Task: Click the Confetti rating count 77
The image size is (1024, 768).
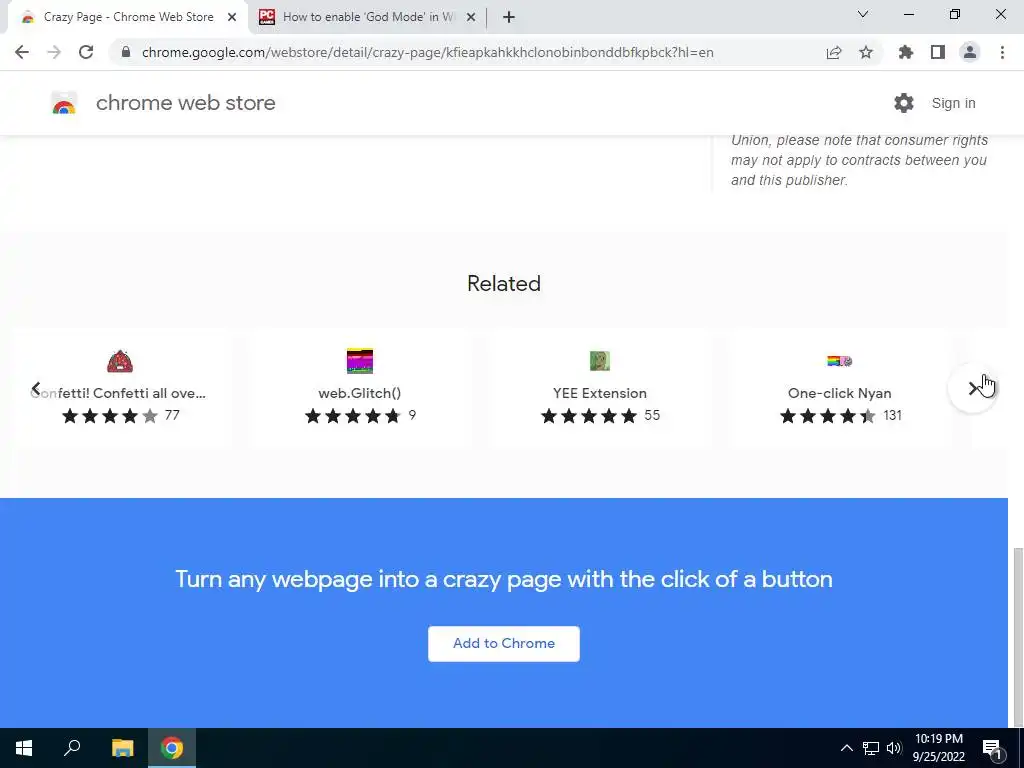Action: [x=172, y=415]
